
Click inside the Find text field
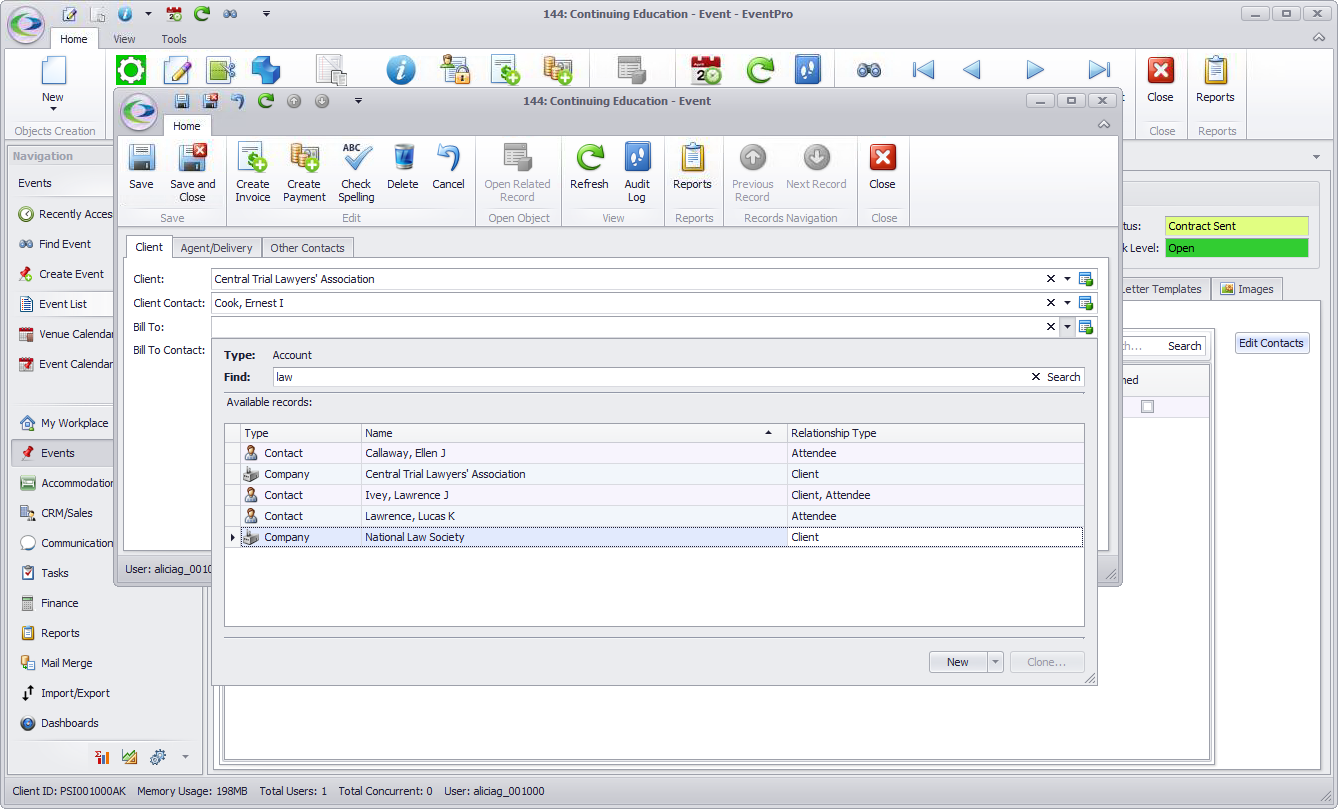tap(650, 377)
